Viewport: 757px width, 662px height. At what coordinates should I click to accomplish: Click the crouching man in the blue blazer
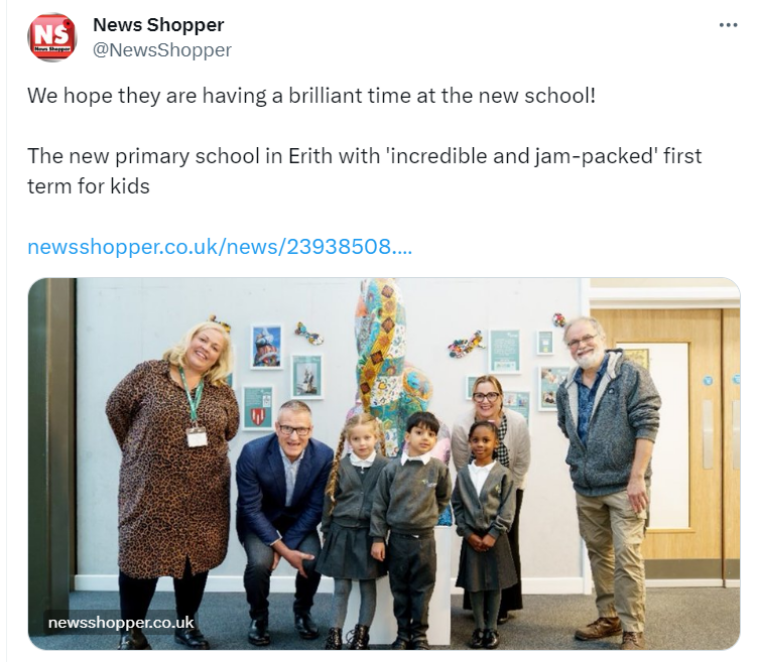[x=282, y=517]
